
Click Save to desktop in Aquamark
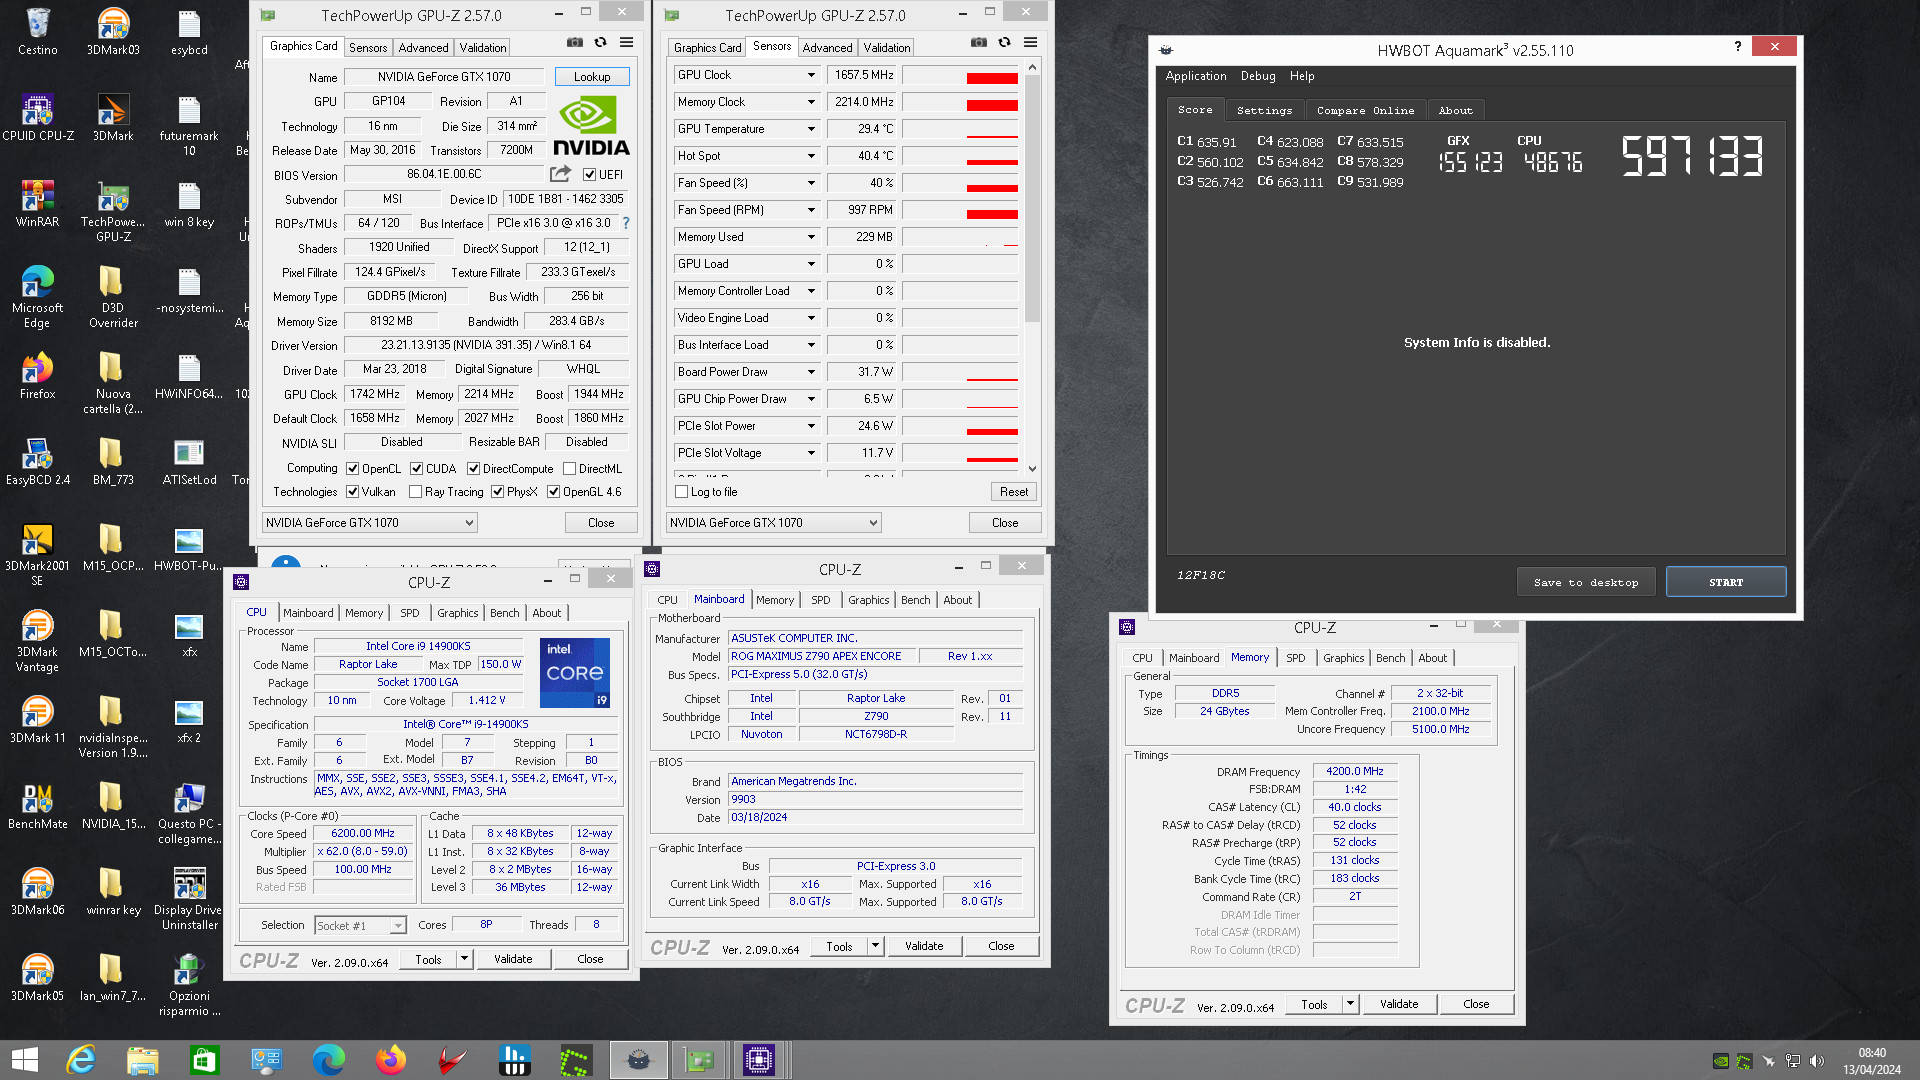(x=1586, y=582)
